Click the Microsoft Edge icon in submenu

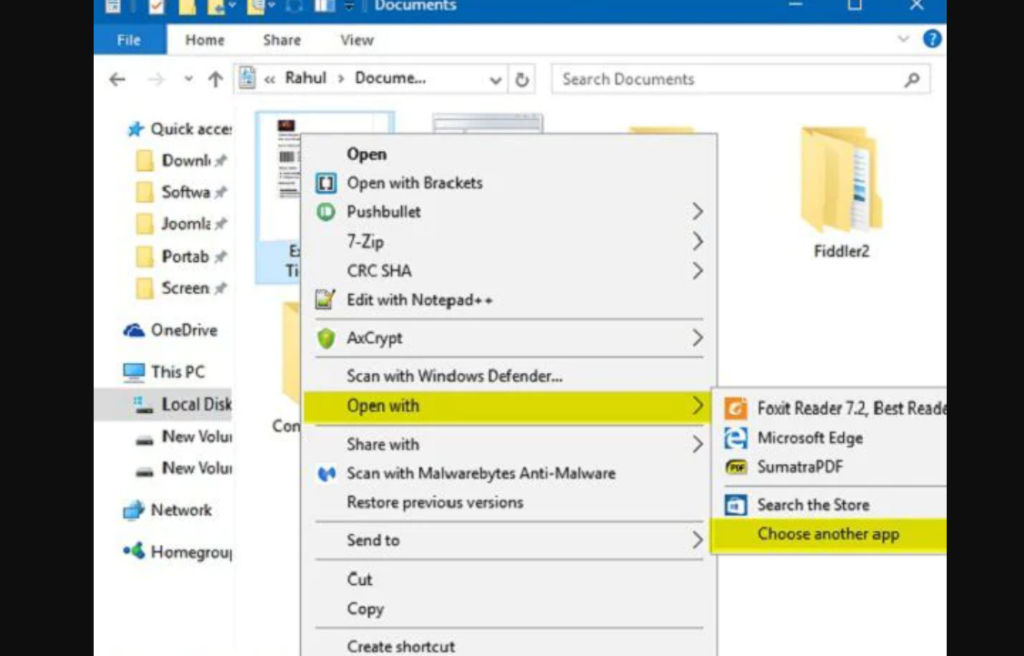[735, 438]
